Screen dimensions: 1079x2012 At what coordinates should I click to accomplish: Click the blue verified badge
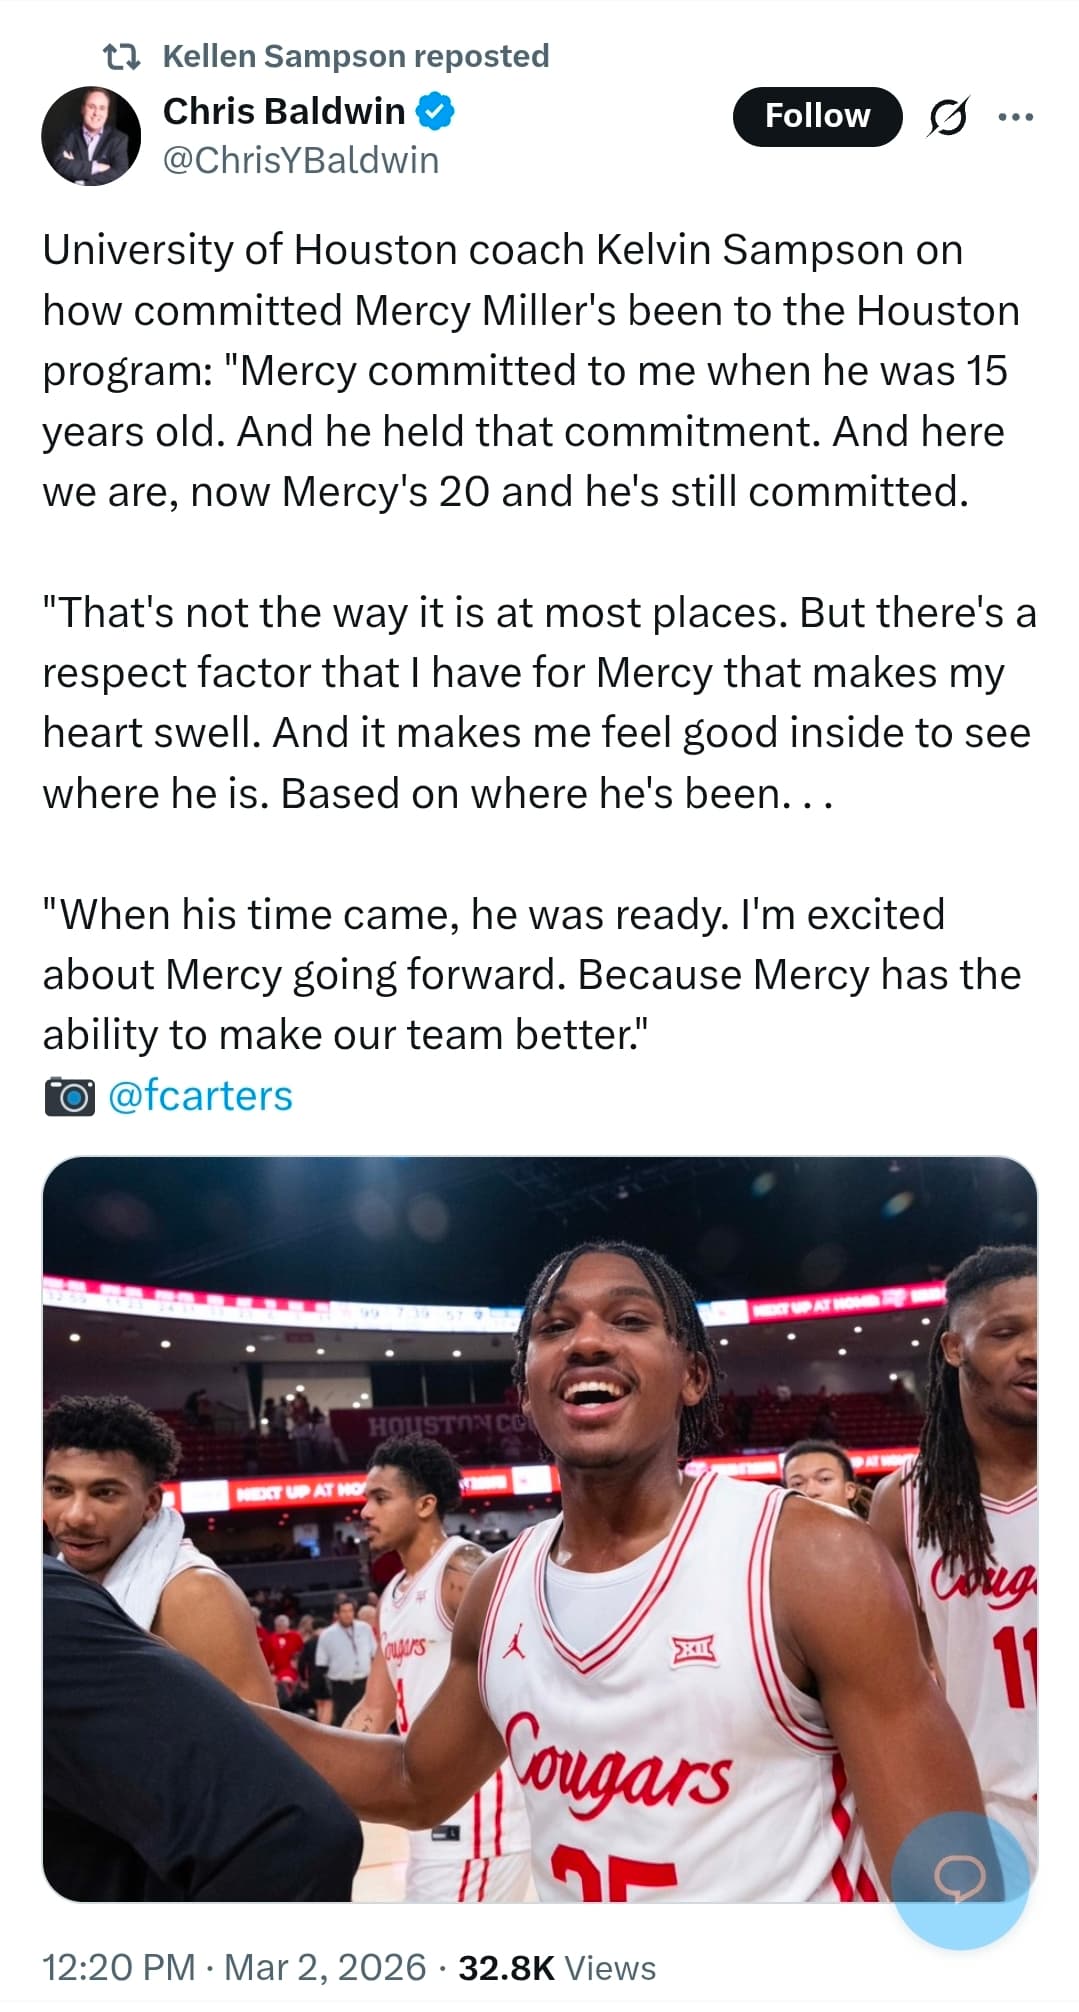tap(434, 111)
